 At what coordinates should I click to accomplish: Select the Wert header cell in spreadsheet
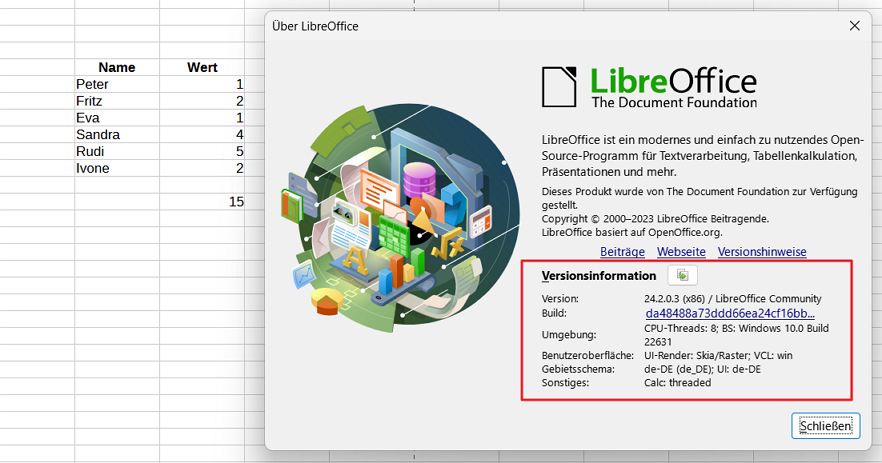(202, 67)
